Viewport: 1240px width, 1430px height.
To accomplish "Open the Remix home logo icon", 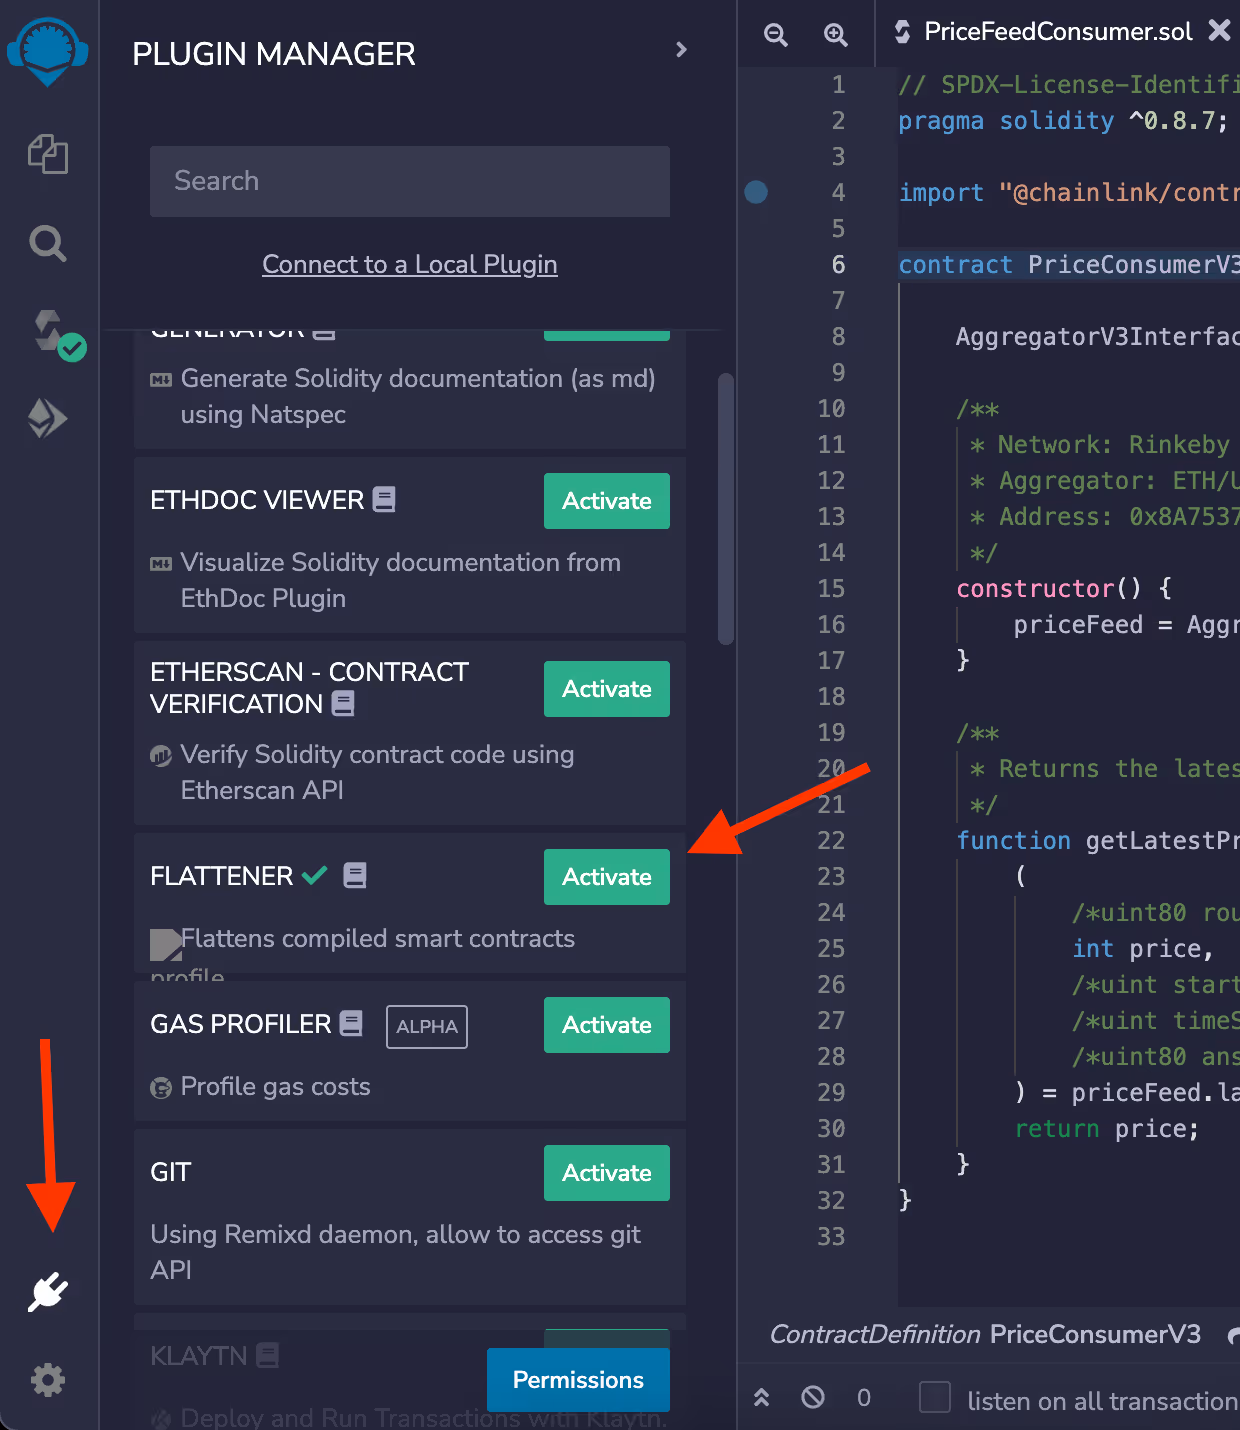I will (47, 52).
